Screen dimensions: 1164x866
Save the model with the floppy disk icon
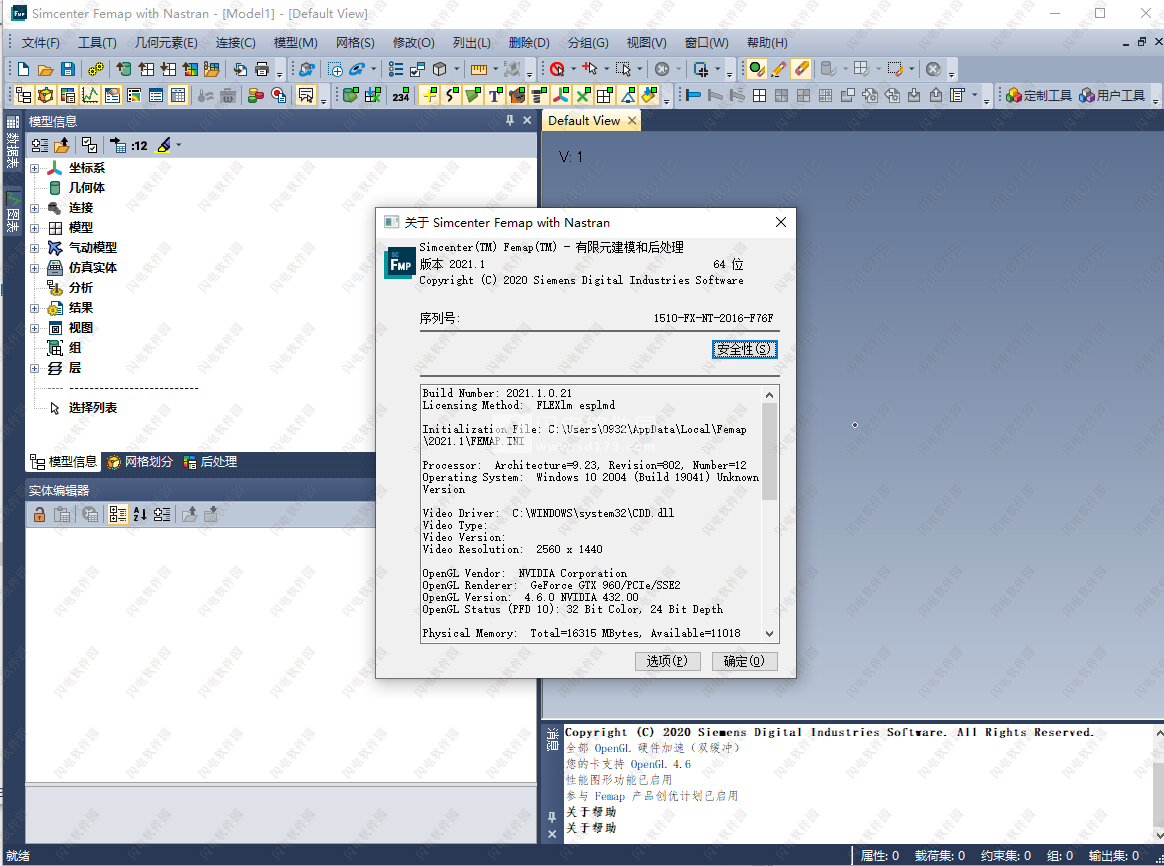click(68, 69)
